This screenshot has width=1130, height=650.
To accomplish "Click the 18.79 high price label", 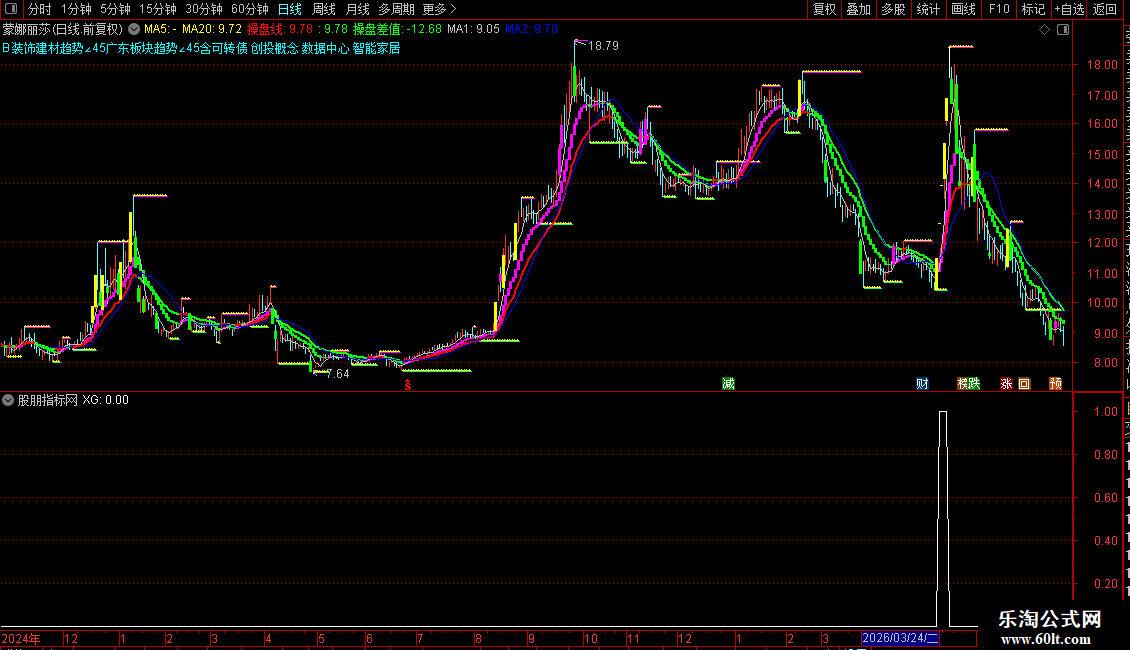I will pos(603,45).
